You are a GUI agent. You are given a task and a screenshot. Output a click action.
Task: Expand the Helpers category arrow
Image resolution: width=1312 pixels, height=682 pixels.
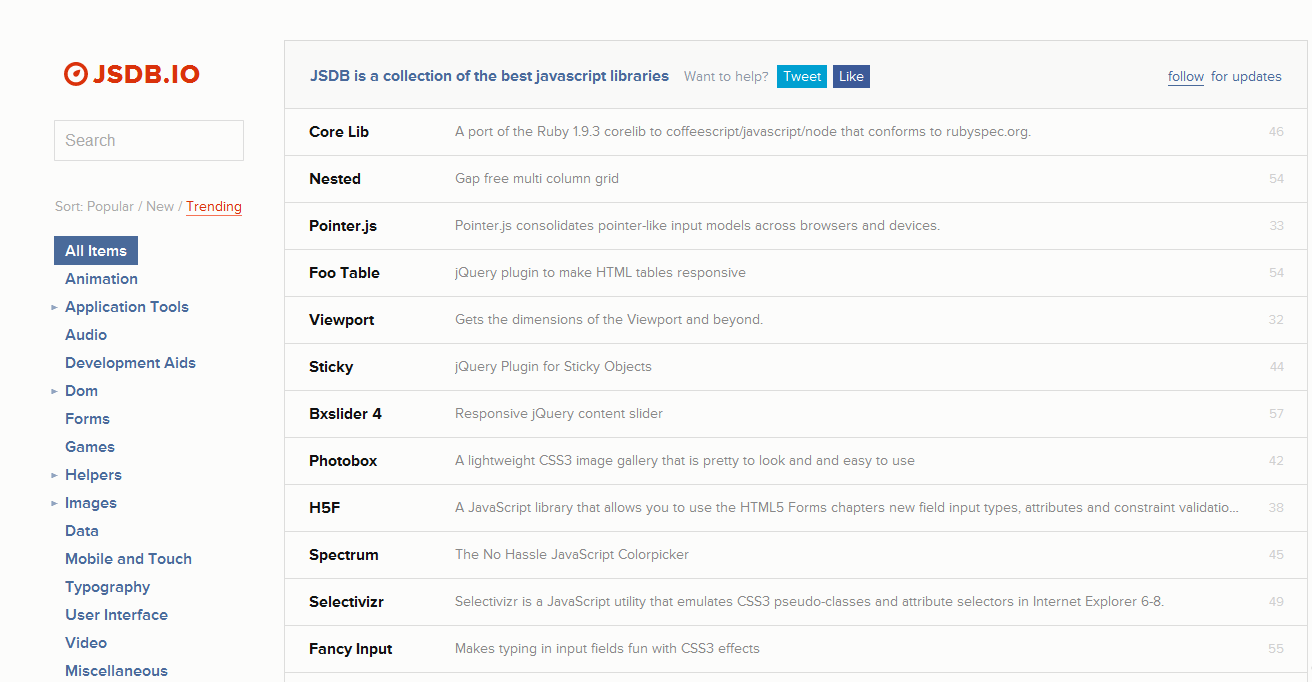tap(55, 475)
